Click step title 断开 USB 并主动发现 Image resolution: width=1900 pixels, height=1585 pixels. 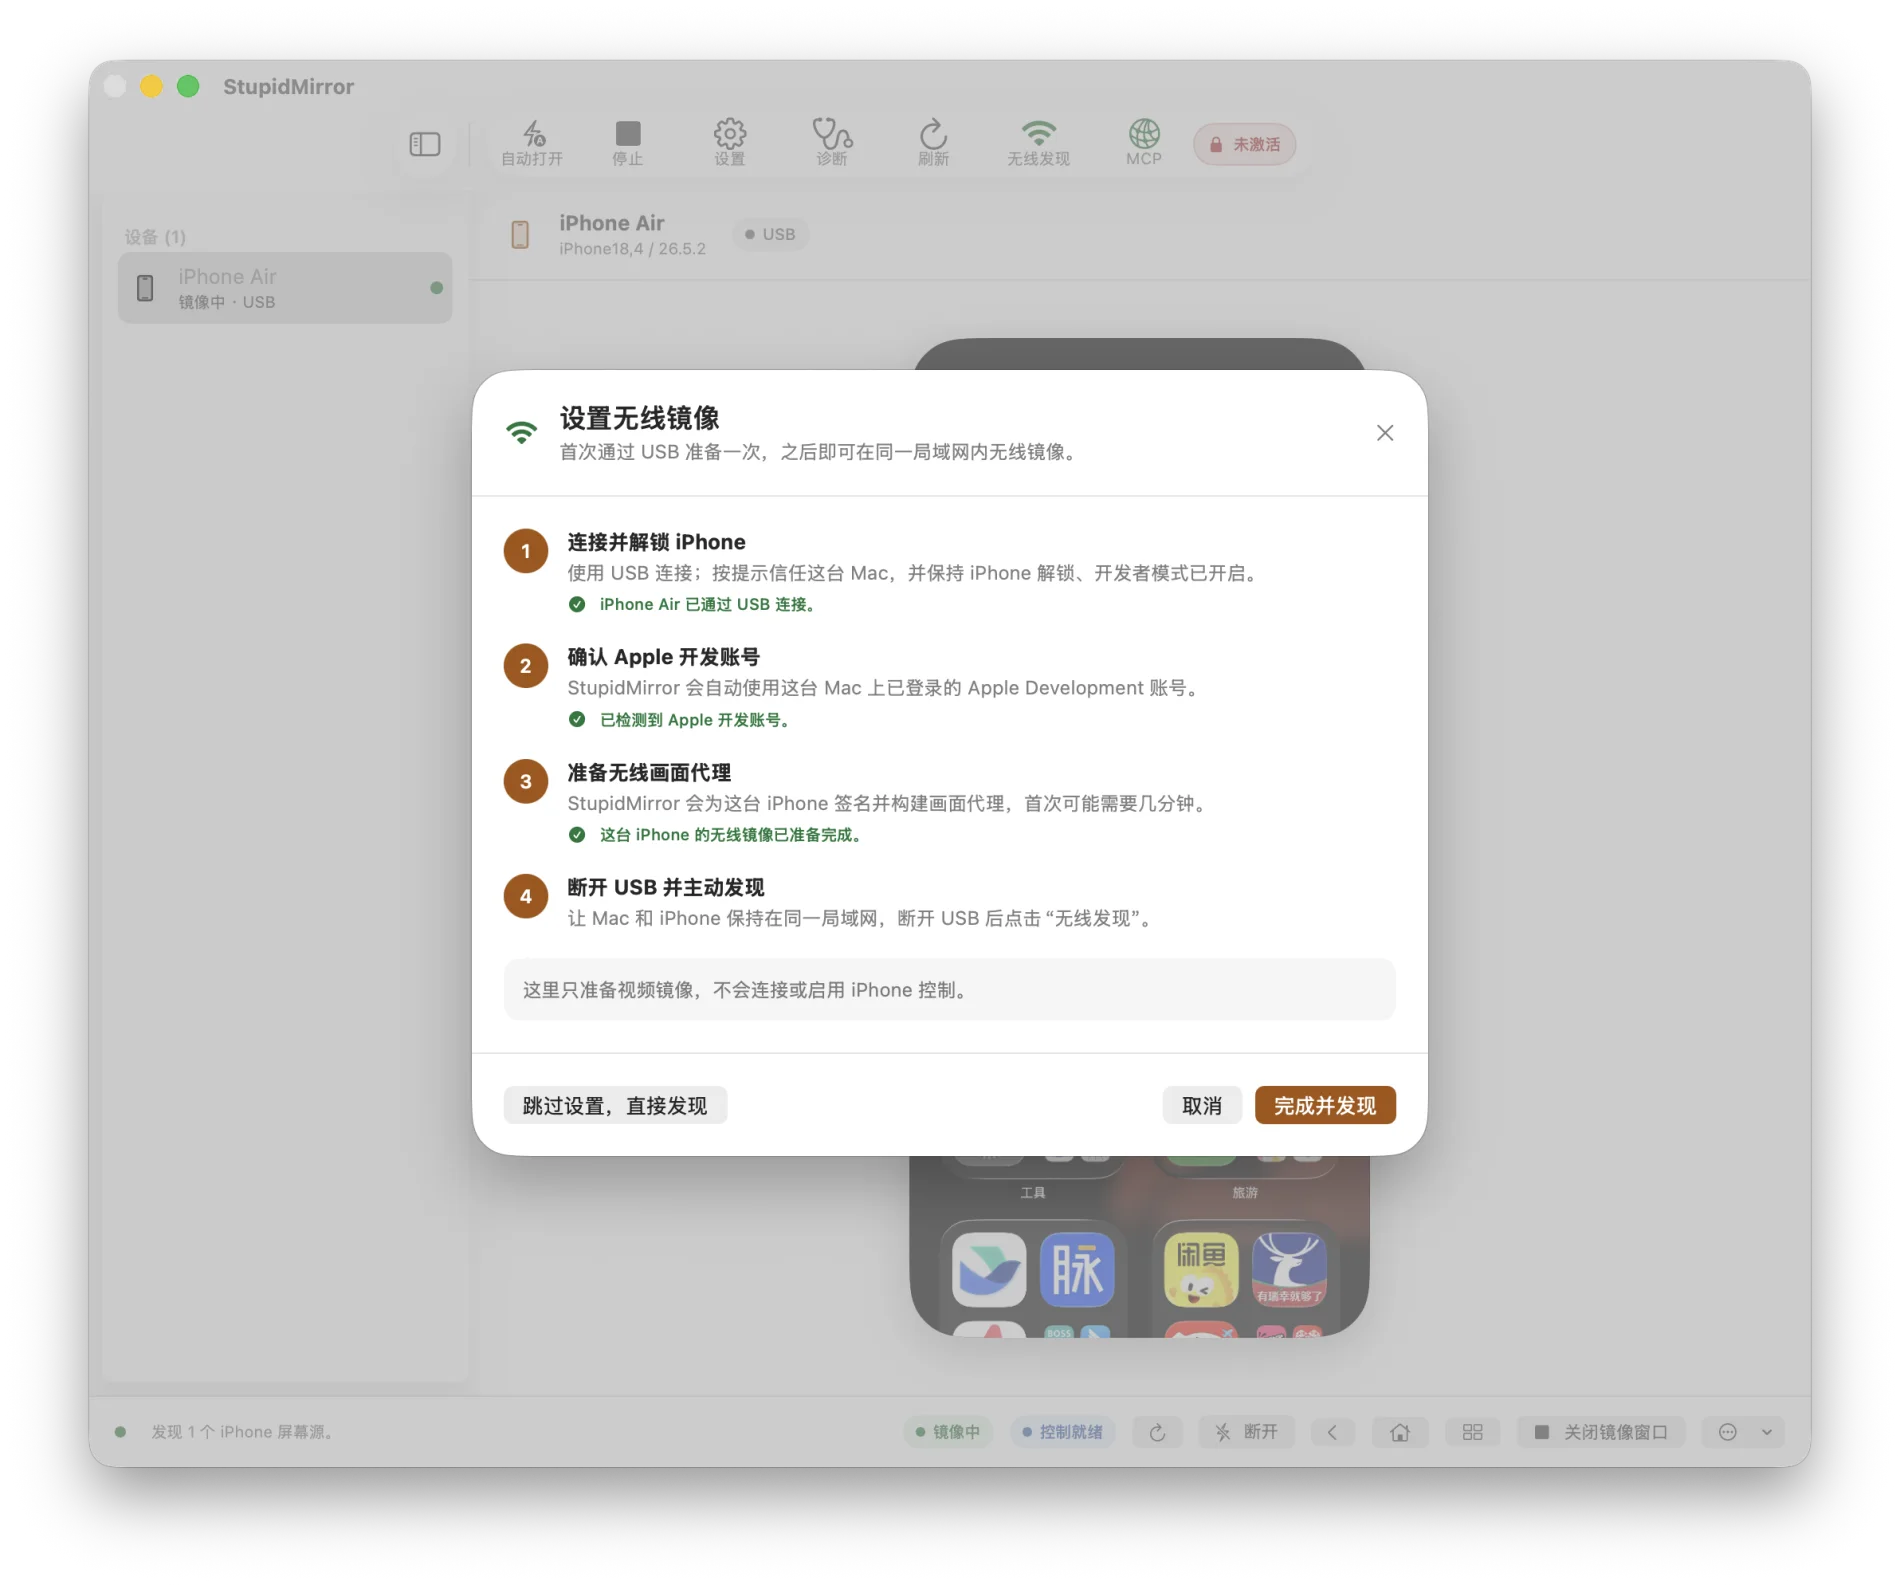point(666,888)
